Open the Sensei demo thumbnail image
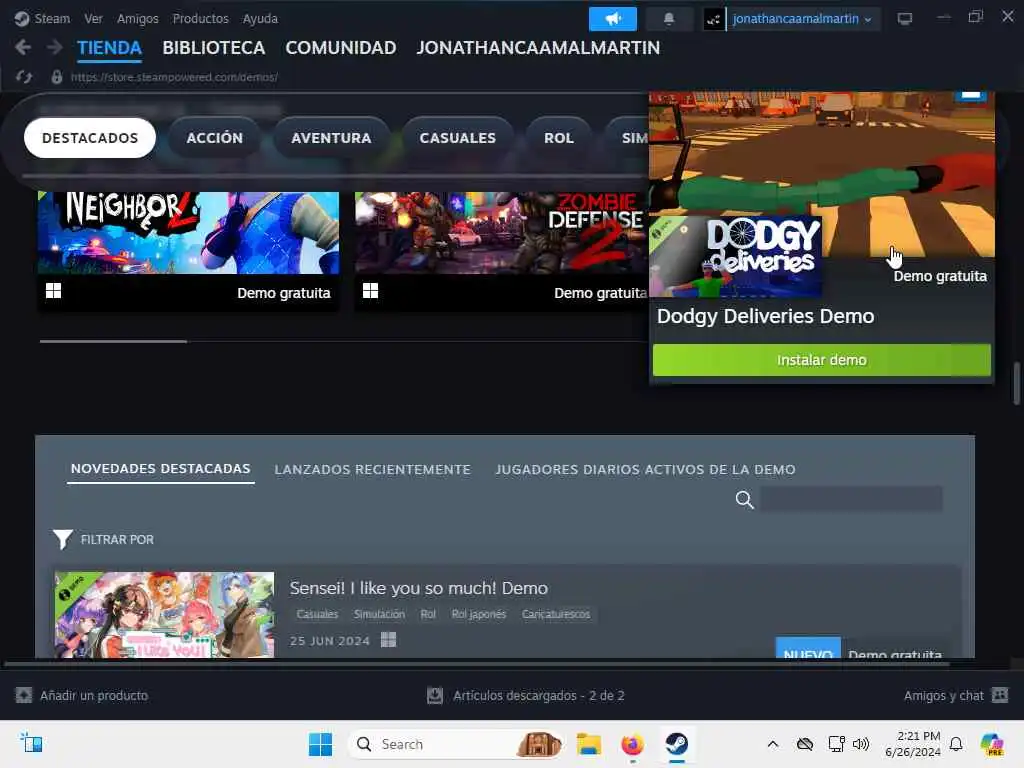 pos(165,615)
